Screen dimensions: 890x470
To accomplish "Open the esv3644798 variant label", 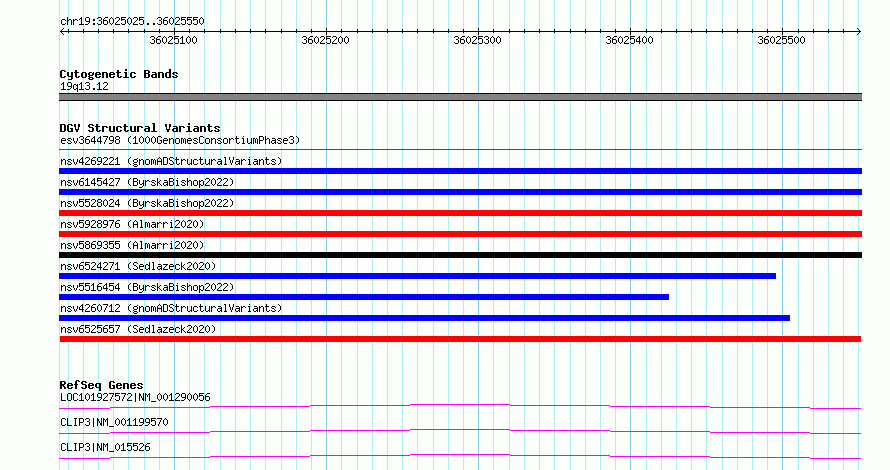I will click(180, 140).
